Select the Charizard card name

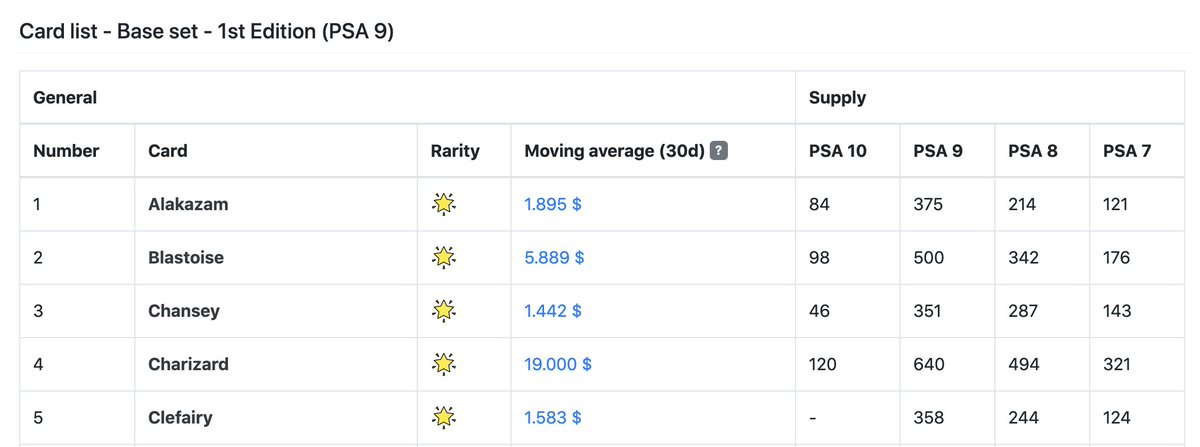[x=188, y=364]
